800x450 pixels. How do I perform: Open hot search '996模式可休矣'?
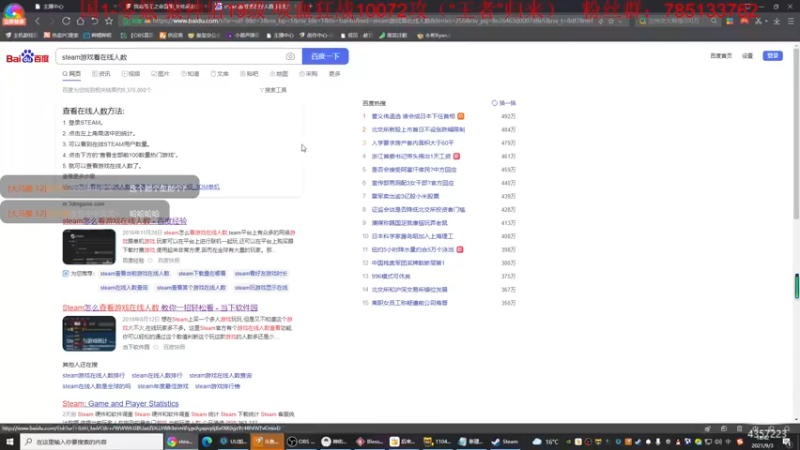tap(391, 276)
